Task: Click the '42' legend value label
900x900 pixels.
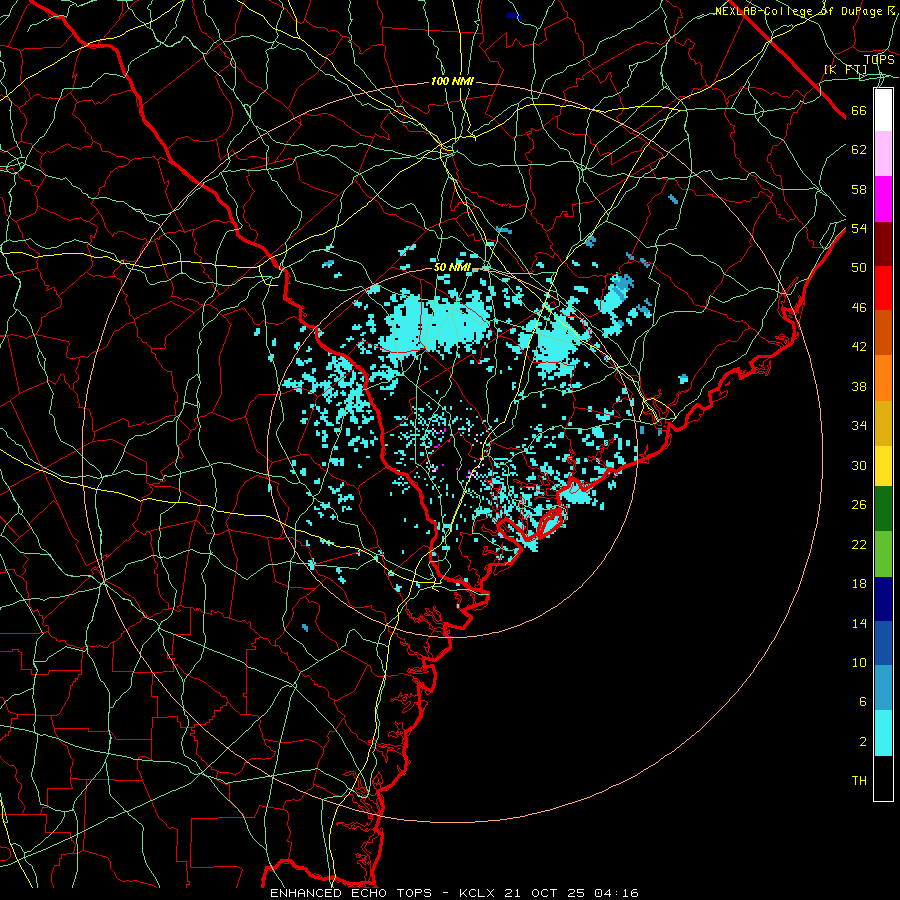Action: coord(859,347)
